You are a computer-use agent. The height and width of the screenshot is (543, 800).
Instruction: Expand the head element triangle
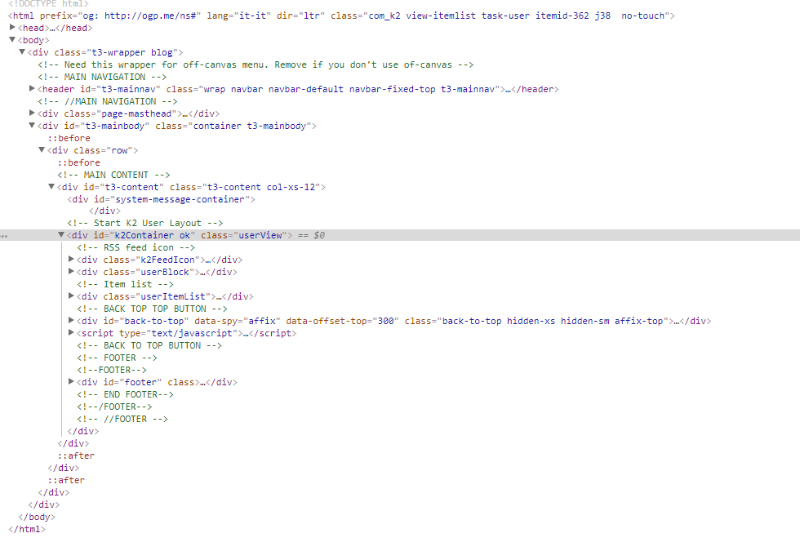(12, 28)
